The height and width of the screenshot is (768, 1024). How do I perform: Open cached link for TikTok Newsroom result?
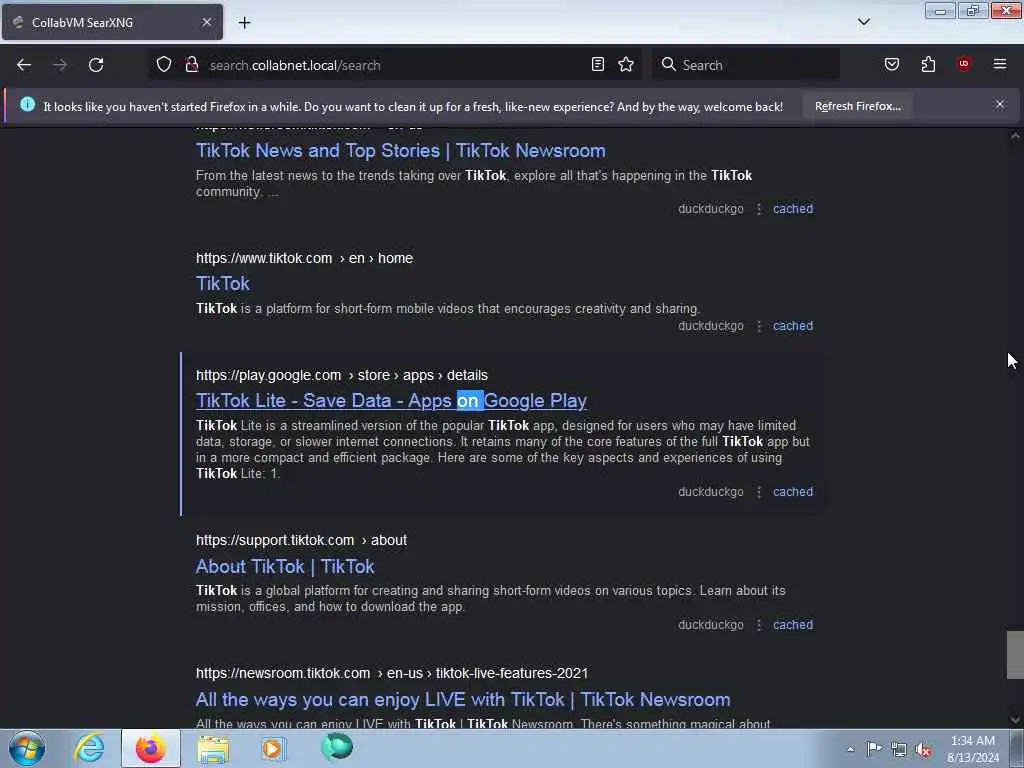pyautogui.click(x=793, y=209)
